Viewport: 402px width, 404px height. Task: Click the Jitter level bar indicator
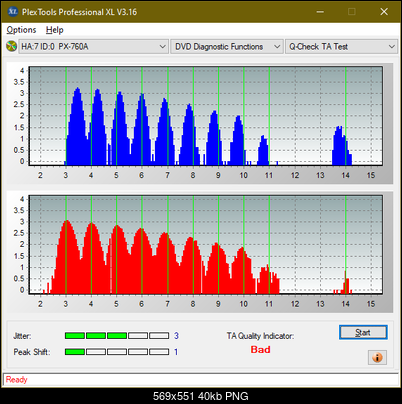coord(117,336)
